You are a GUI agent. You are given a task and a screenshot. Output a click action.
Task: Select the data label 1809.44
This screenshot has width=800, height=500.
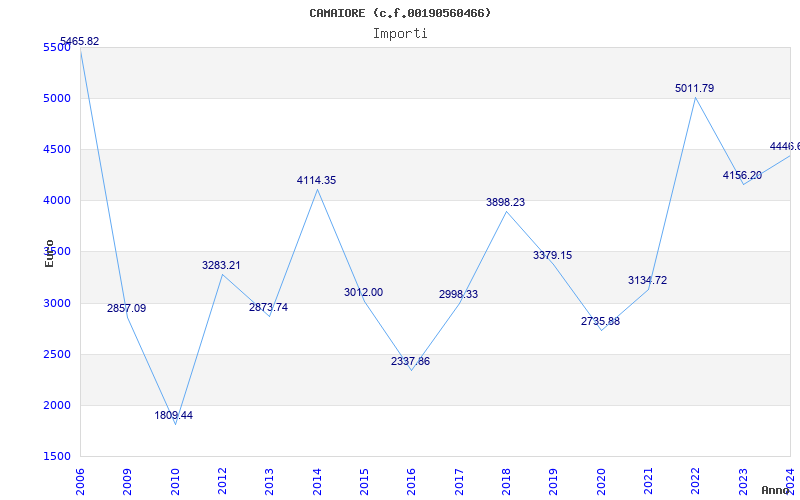point(173,415)
